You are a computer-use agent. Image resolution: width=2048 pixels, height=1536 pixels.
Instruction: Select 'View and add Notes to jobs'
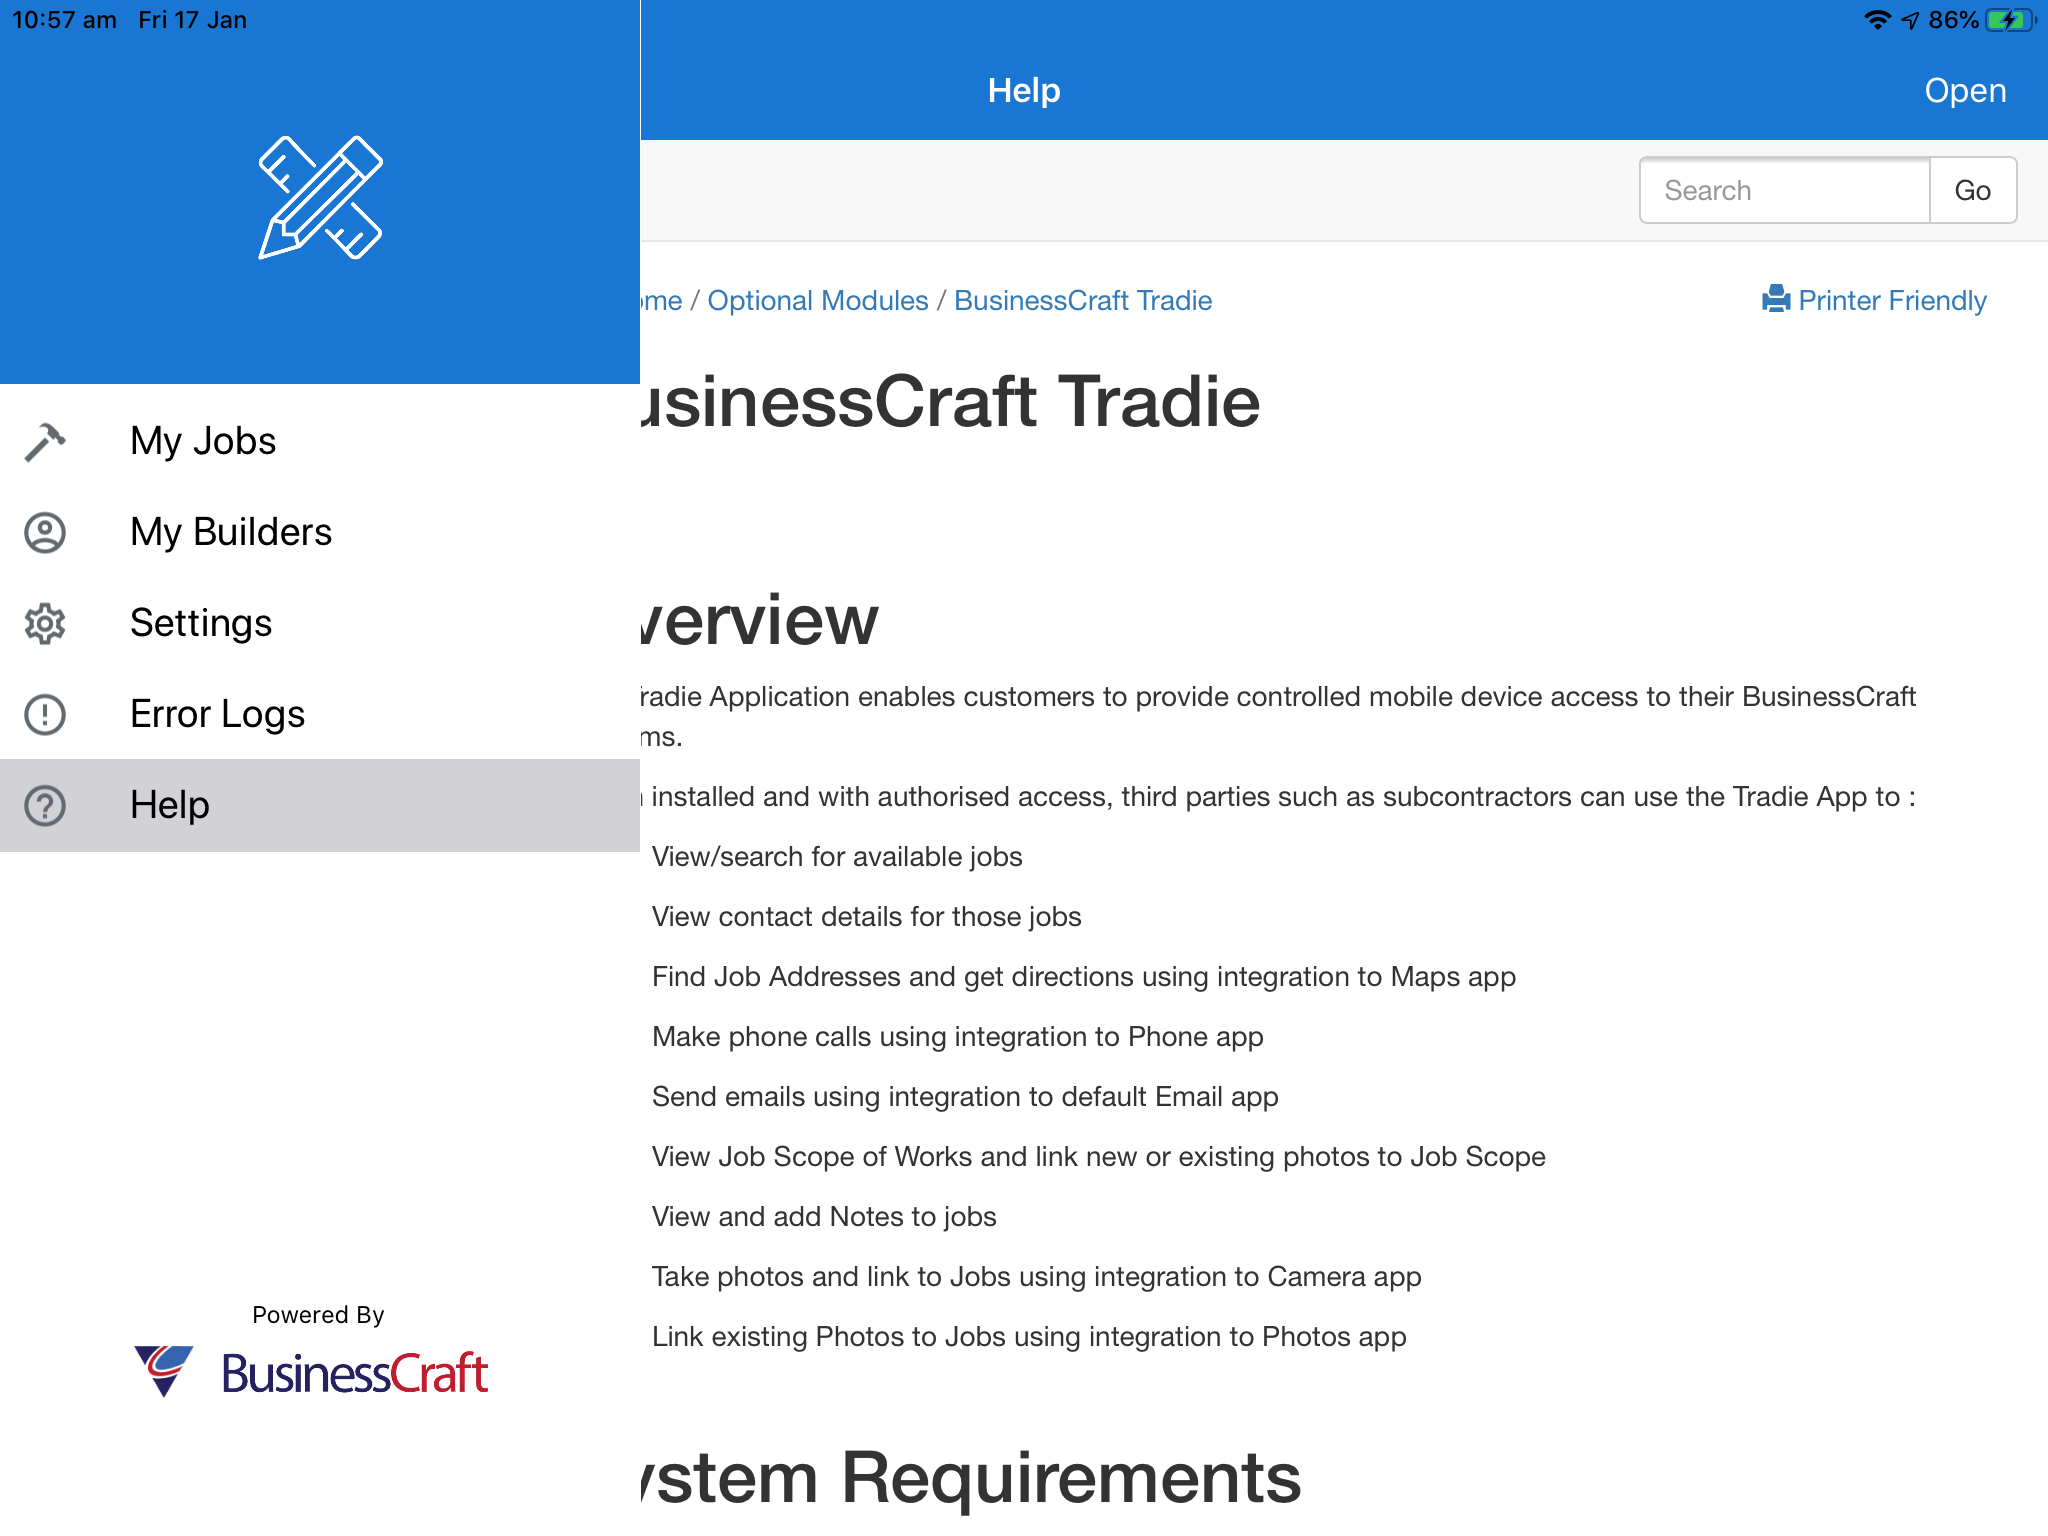coord(824,1217)
